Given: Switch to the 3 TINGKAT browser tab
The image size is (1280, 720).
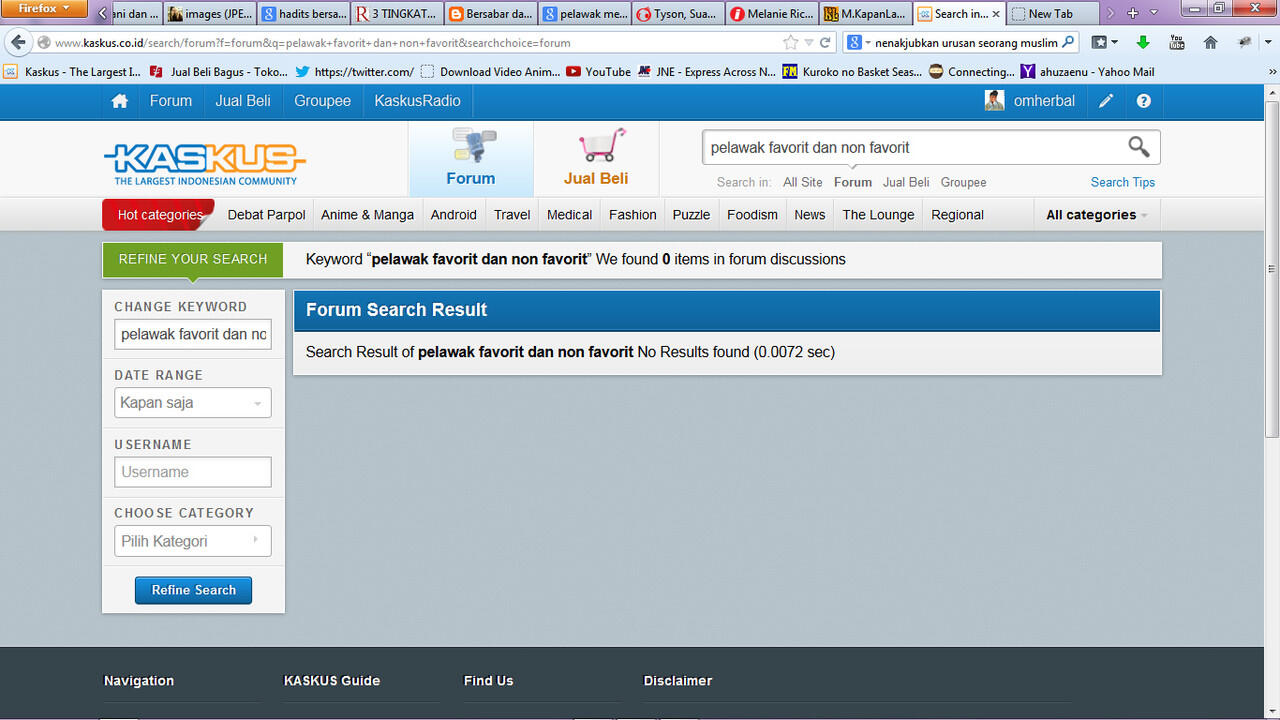Looking at the screenshot, I should pos(396,14).
